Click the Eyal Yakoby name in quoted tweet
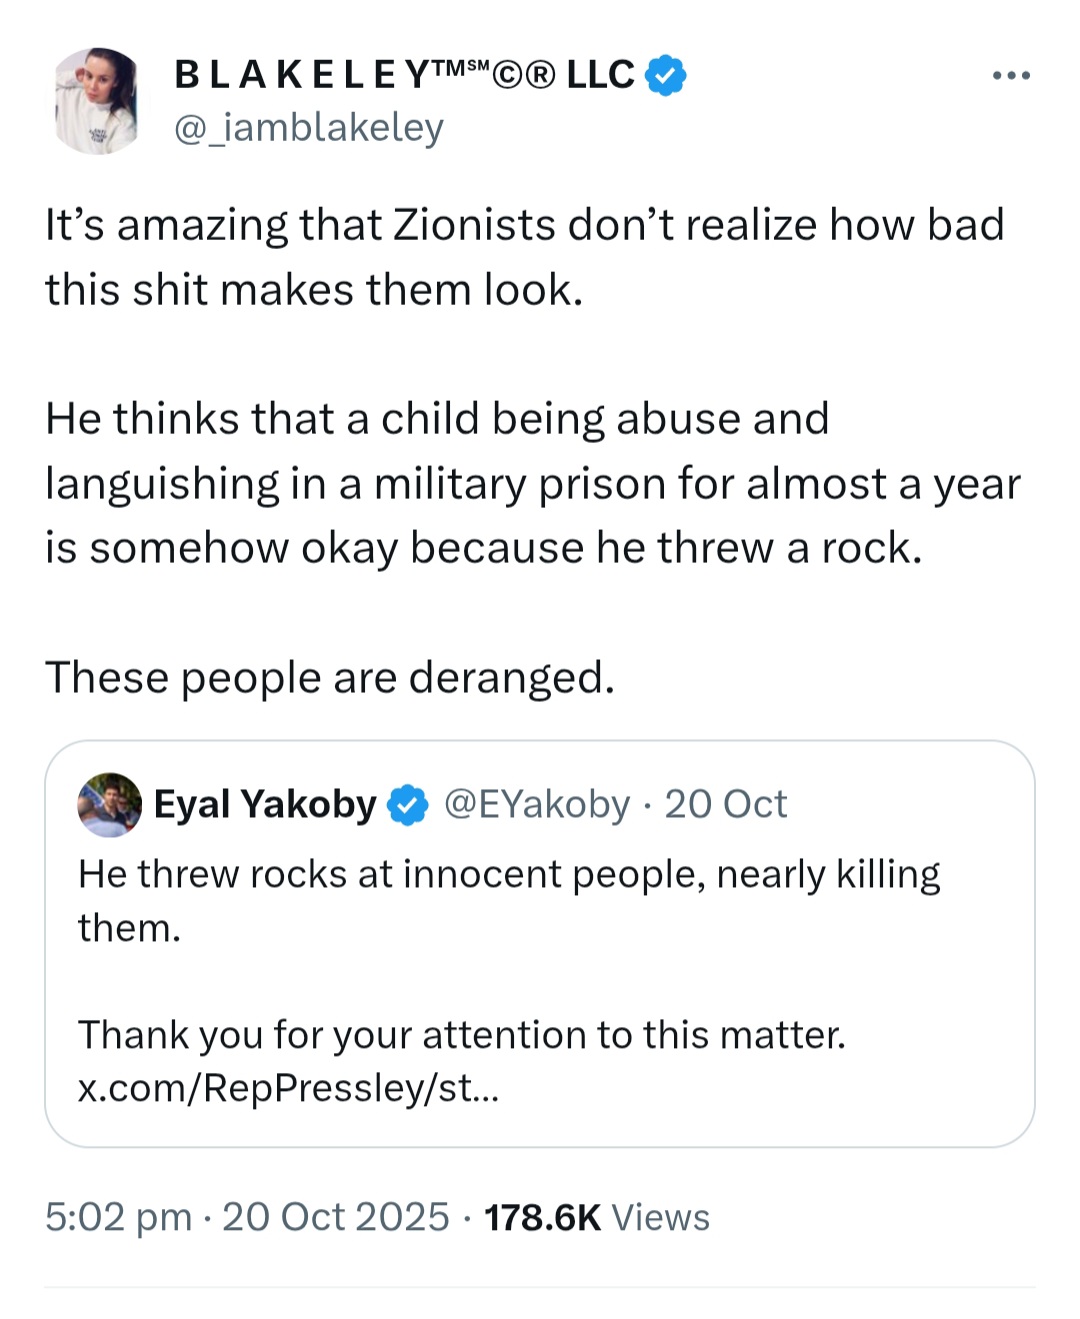This screenshot has height=1319, width=1080. (x=265, y=804)
